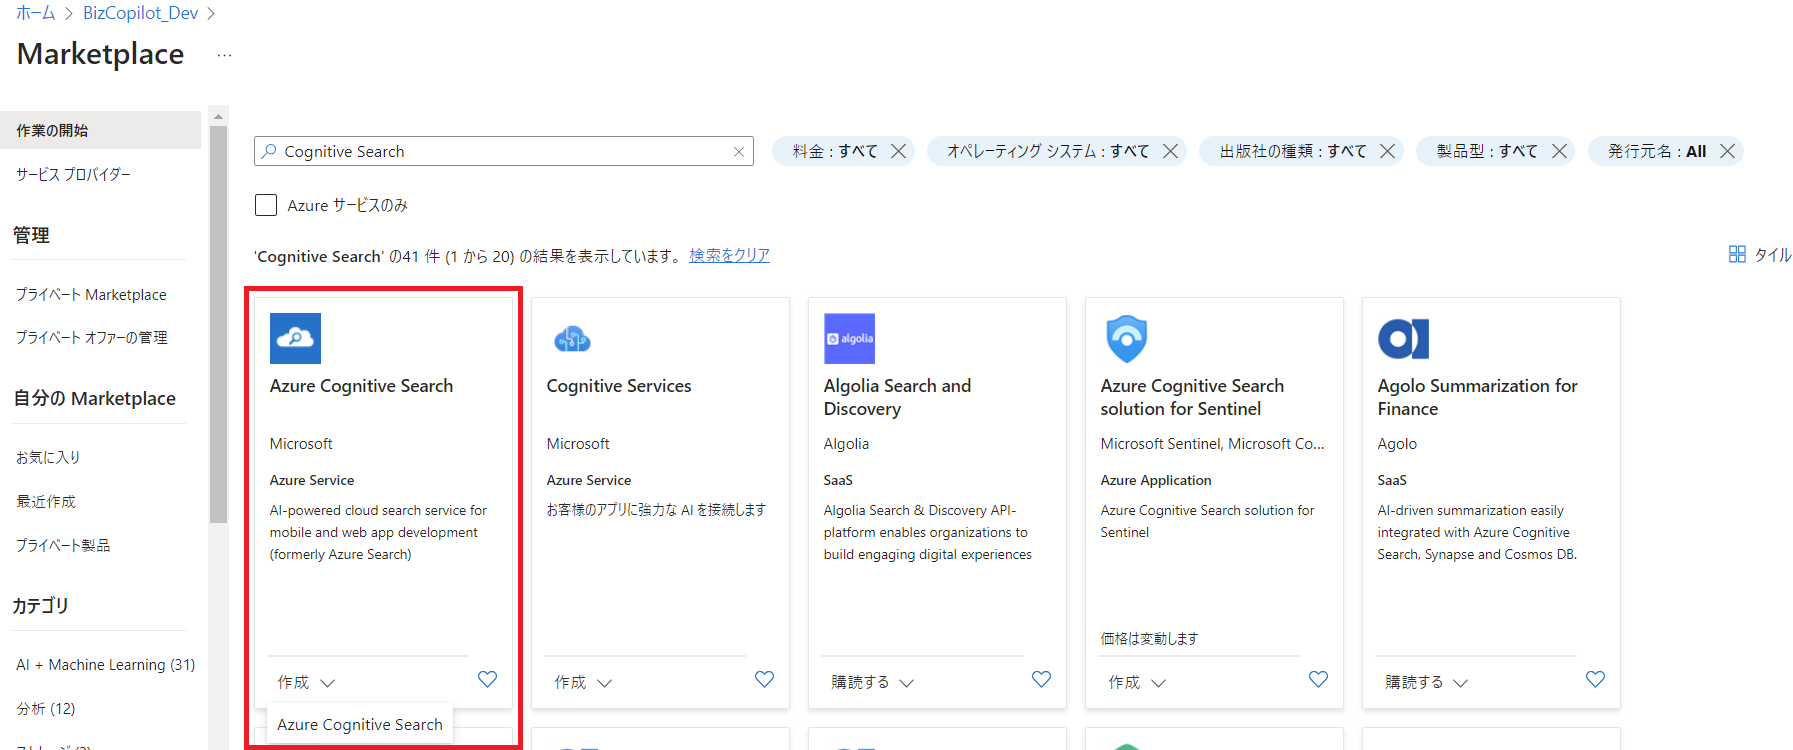Remove the 発行元名 : All filter
The image size is (1793, 750).
pyautogui.click(x=1727, y=151)
